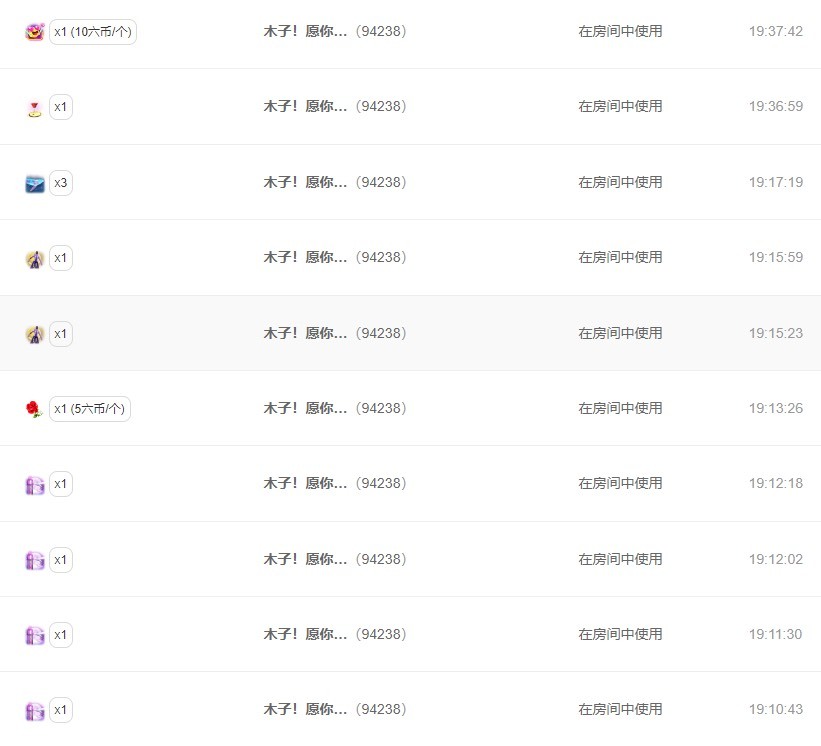This screenshot has height=746, width=821.
Task: Click the timestamp 19:37:42
Action: (x=775, y=31)
